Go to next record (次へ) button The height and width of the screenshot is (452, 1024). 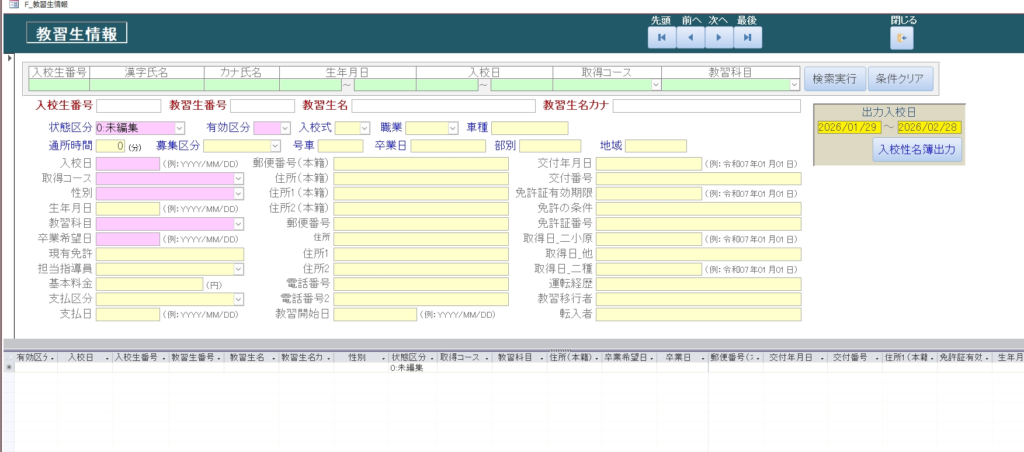pyautogui.click(x=719, y=38)
